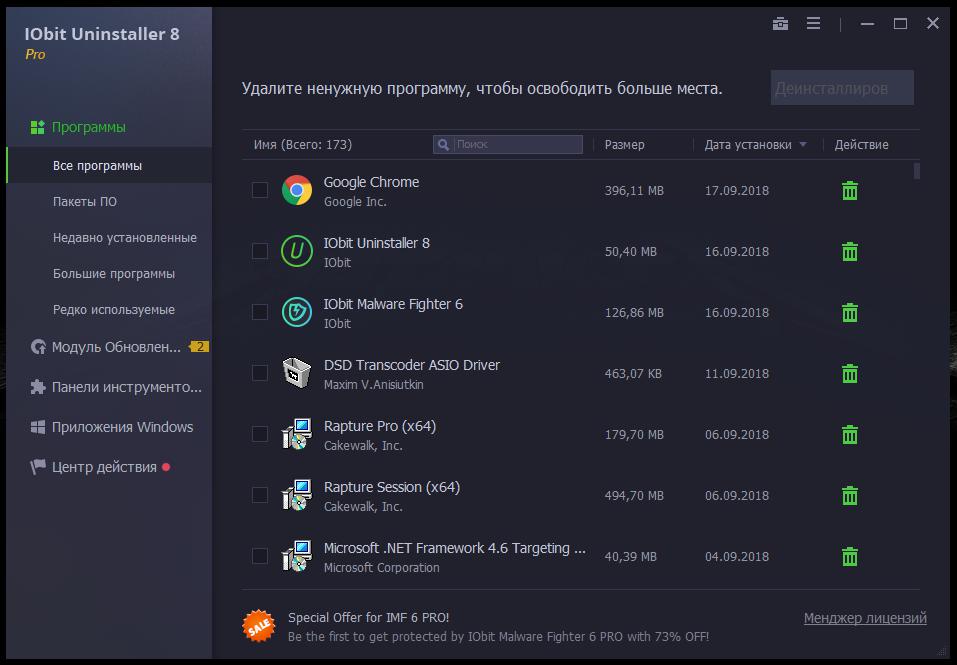
Task: Click trash icon for Microsoft .NET Framework 4.6
Action: tap(850, 556)
